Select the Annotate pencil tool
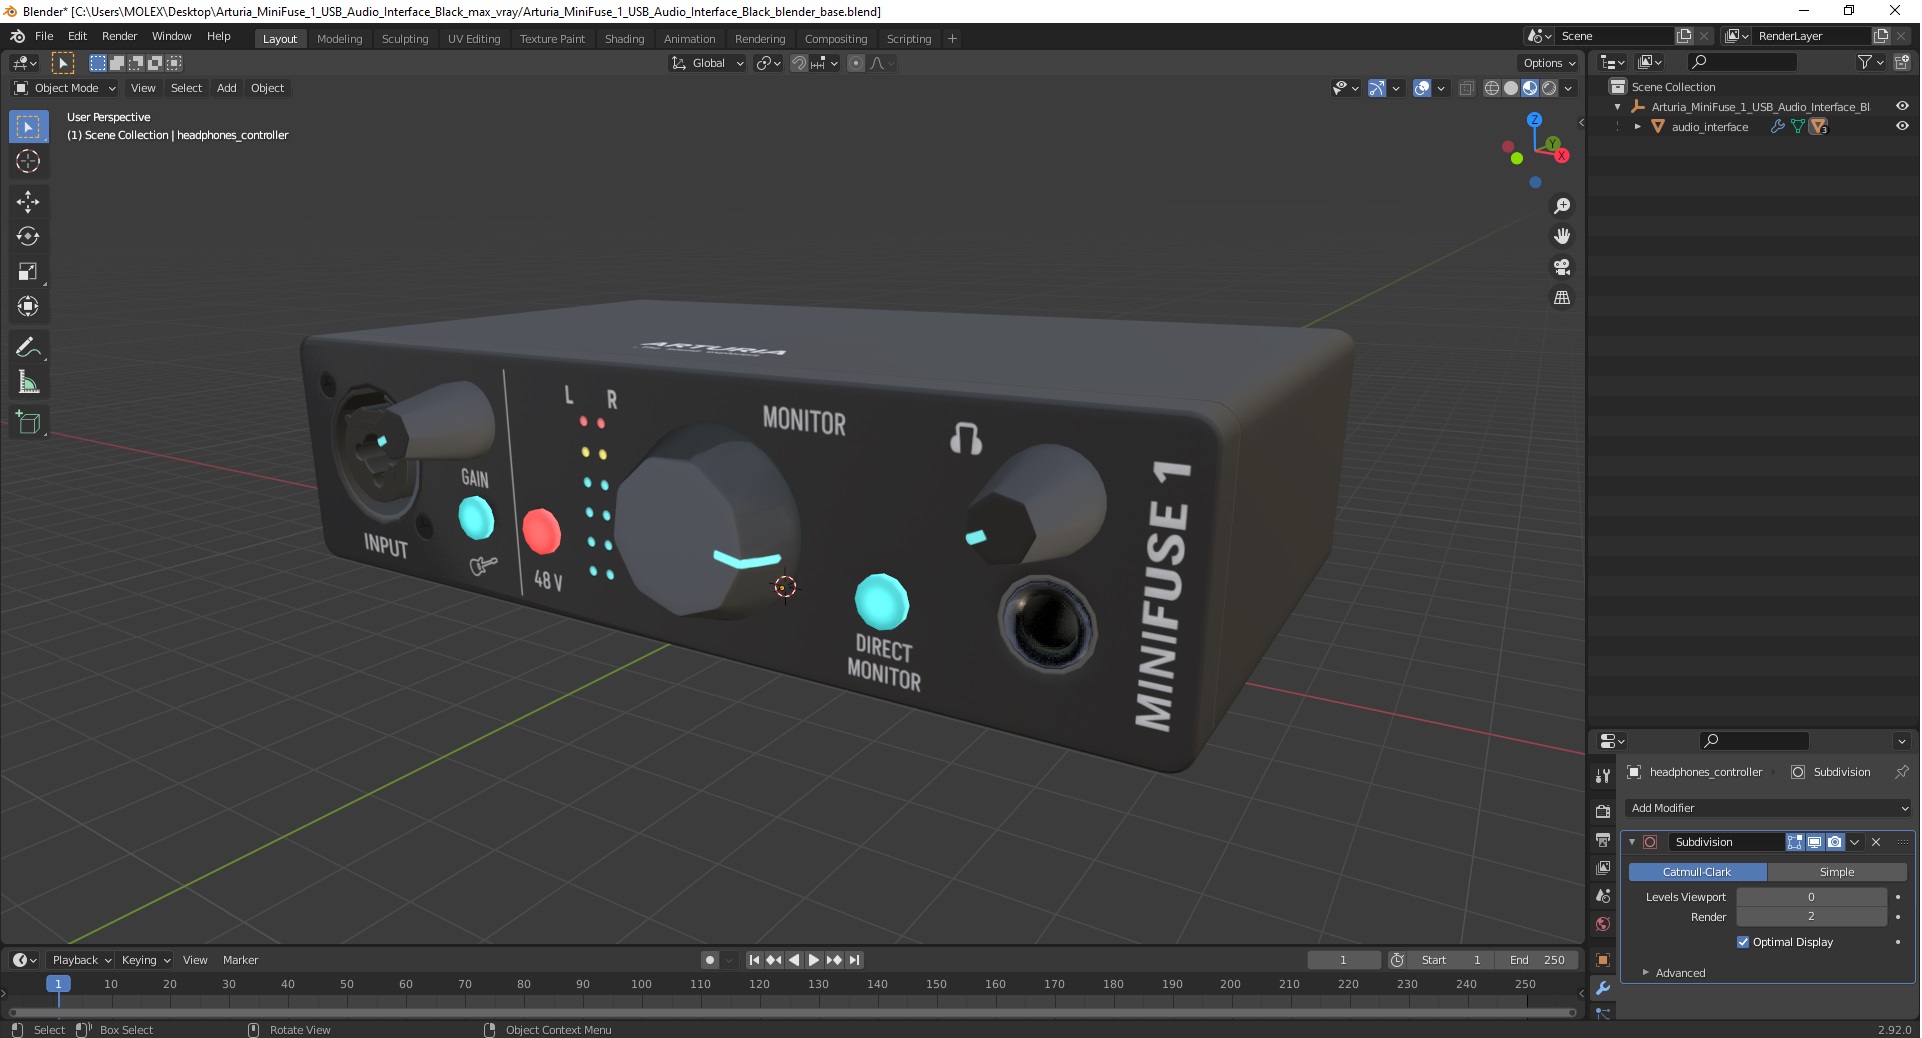Screen dimensions: 1922x1038 28,348
